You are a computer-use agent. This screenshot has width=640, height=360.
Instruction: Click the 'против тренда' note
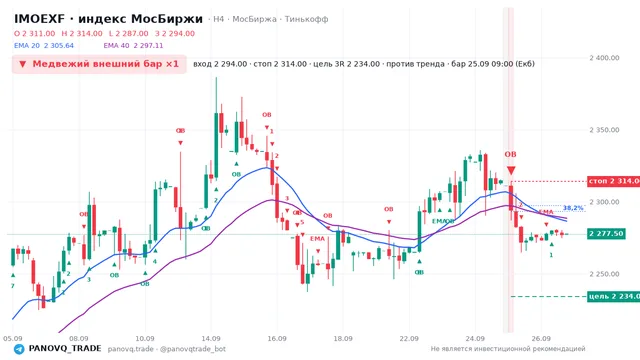point(415,64)
